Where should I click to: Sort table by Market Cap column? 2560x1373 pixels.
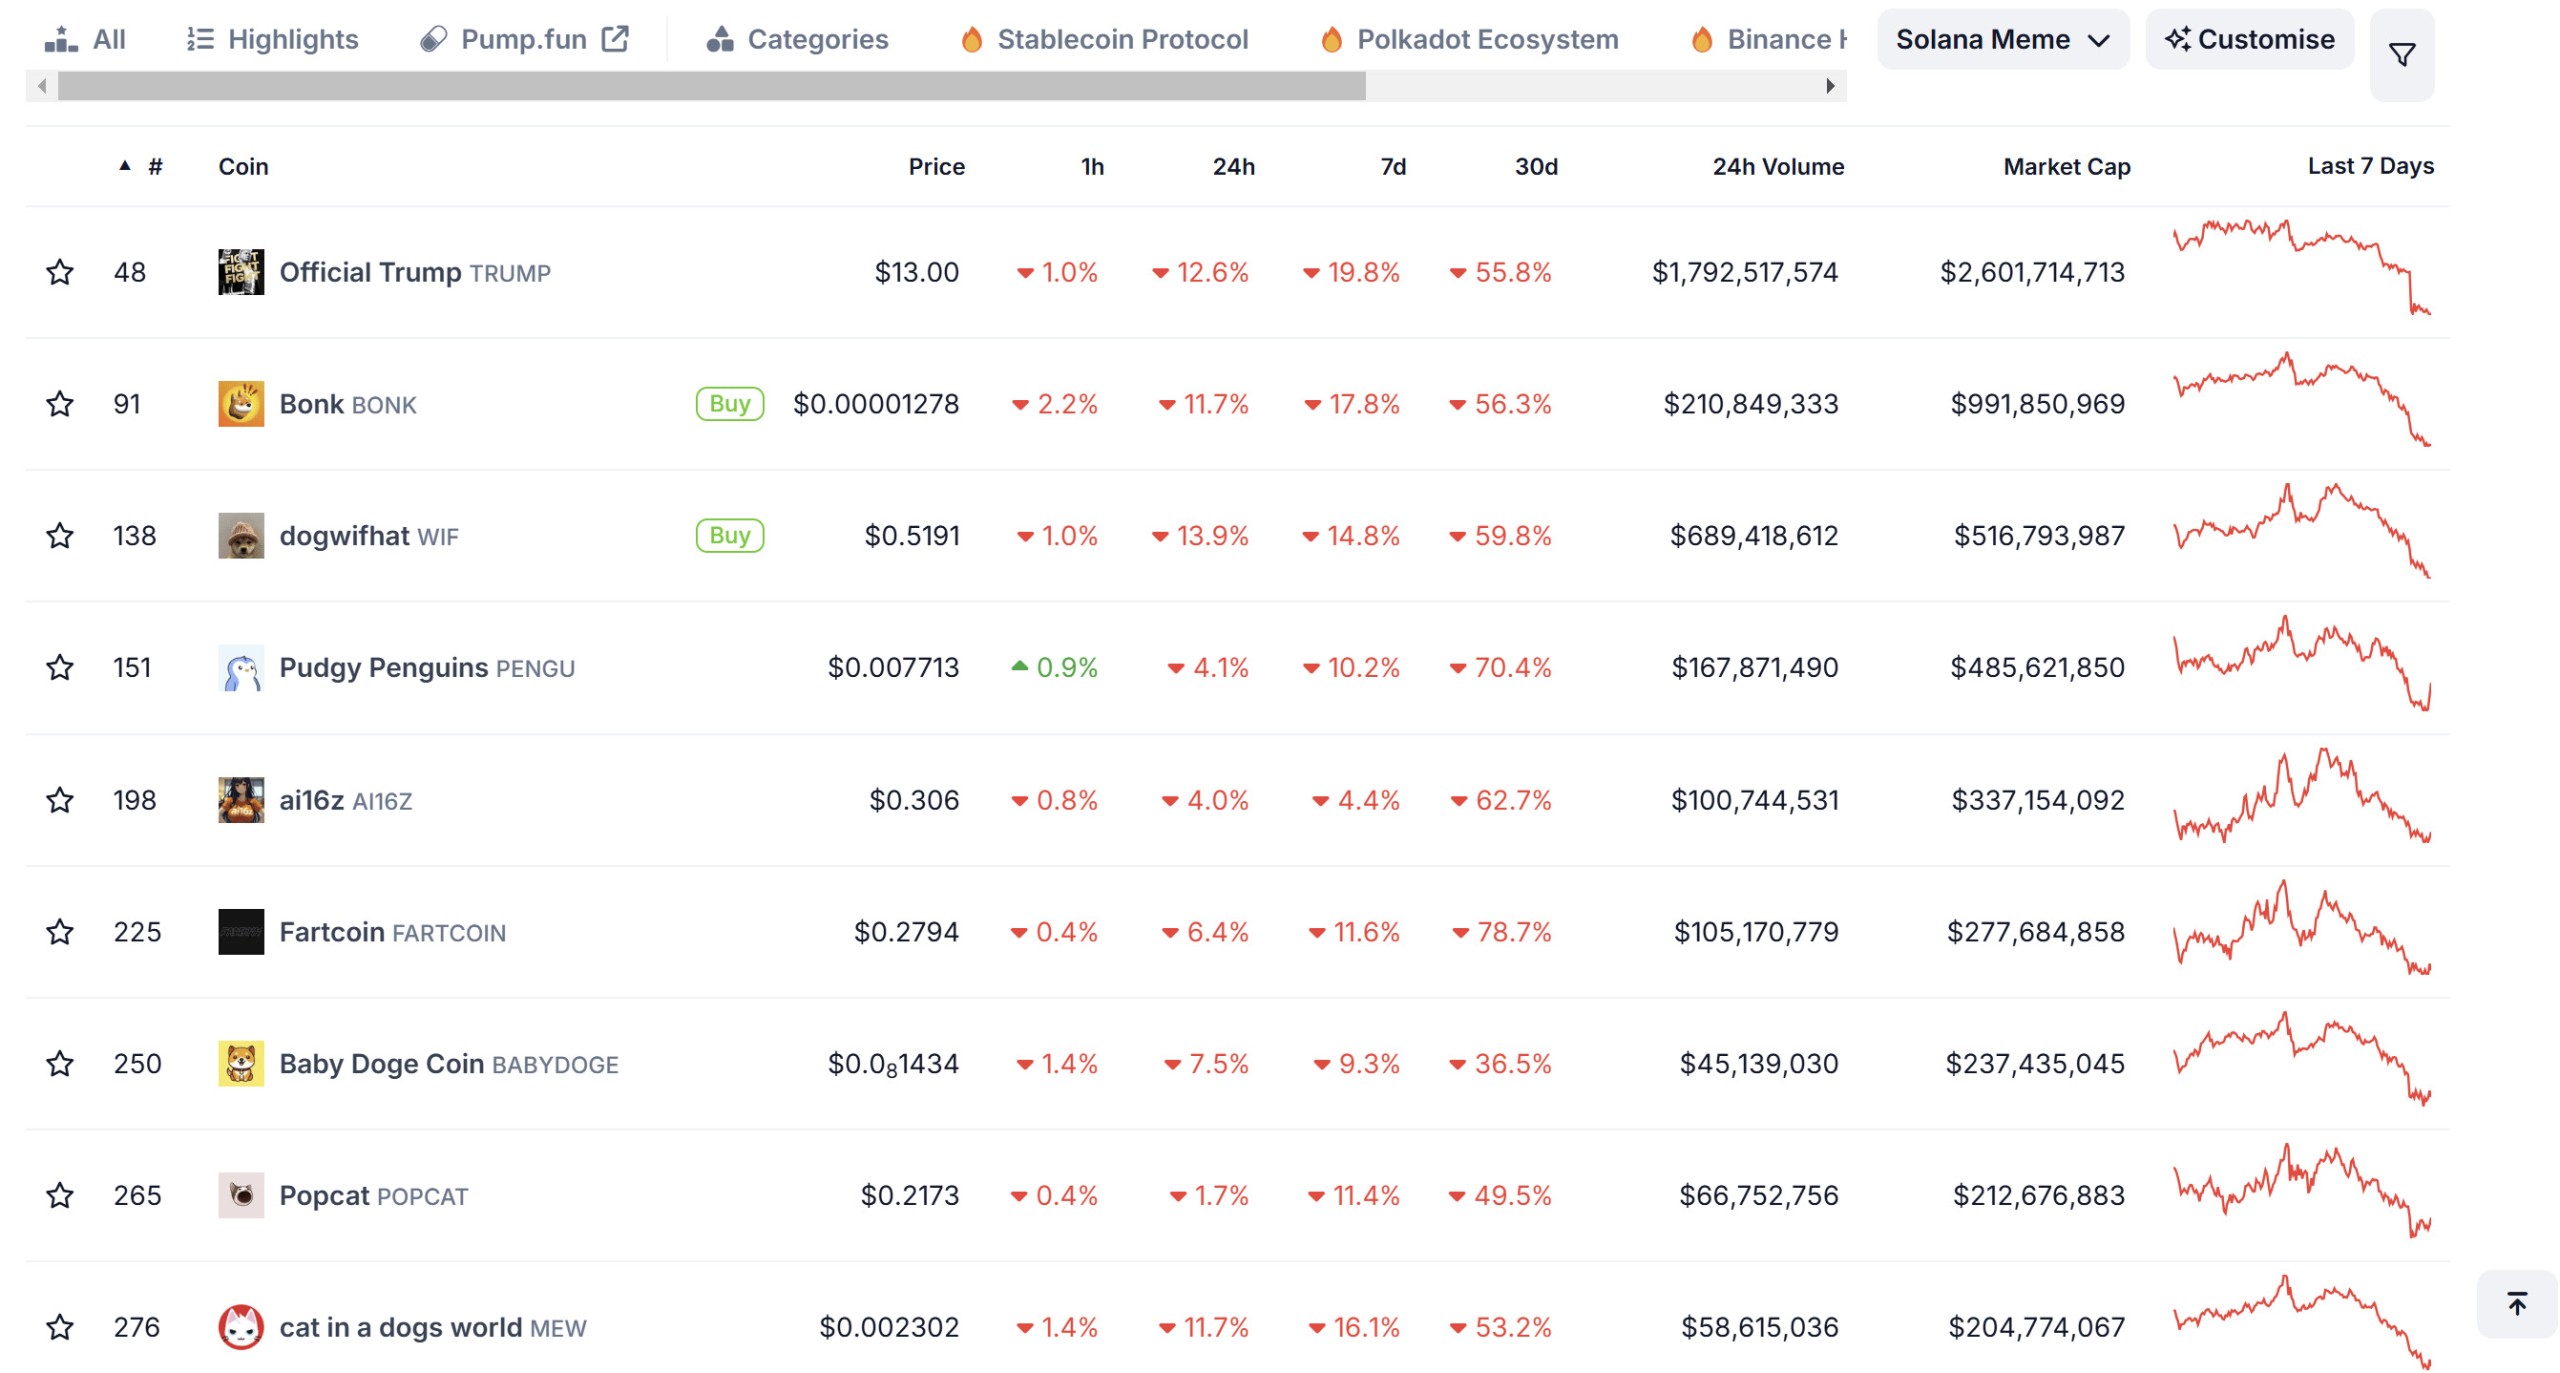[x=2065, y=166]
